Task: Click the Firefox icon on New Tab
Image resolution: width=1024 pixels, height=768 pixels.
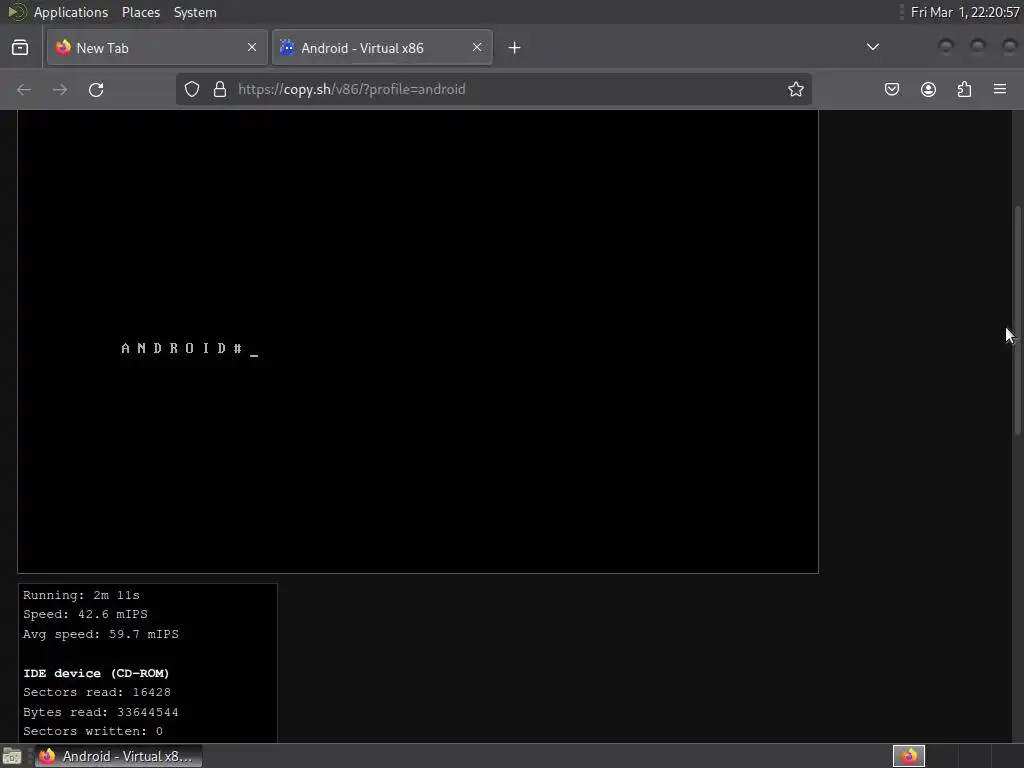Action: 63,48
